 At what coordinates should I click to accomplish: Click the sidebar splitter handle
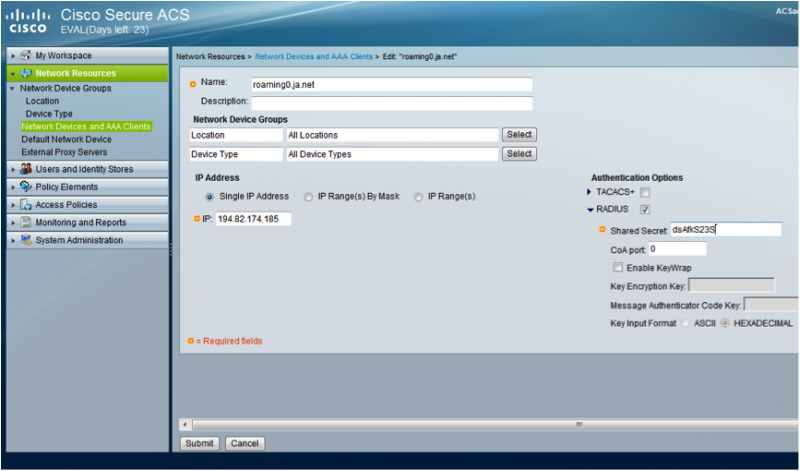[x=170, y=250]
